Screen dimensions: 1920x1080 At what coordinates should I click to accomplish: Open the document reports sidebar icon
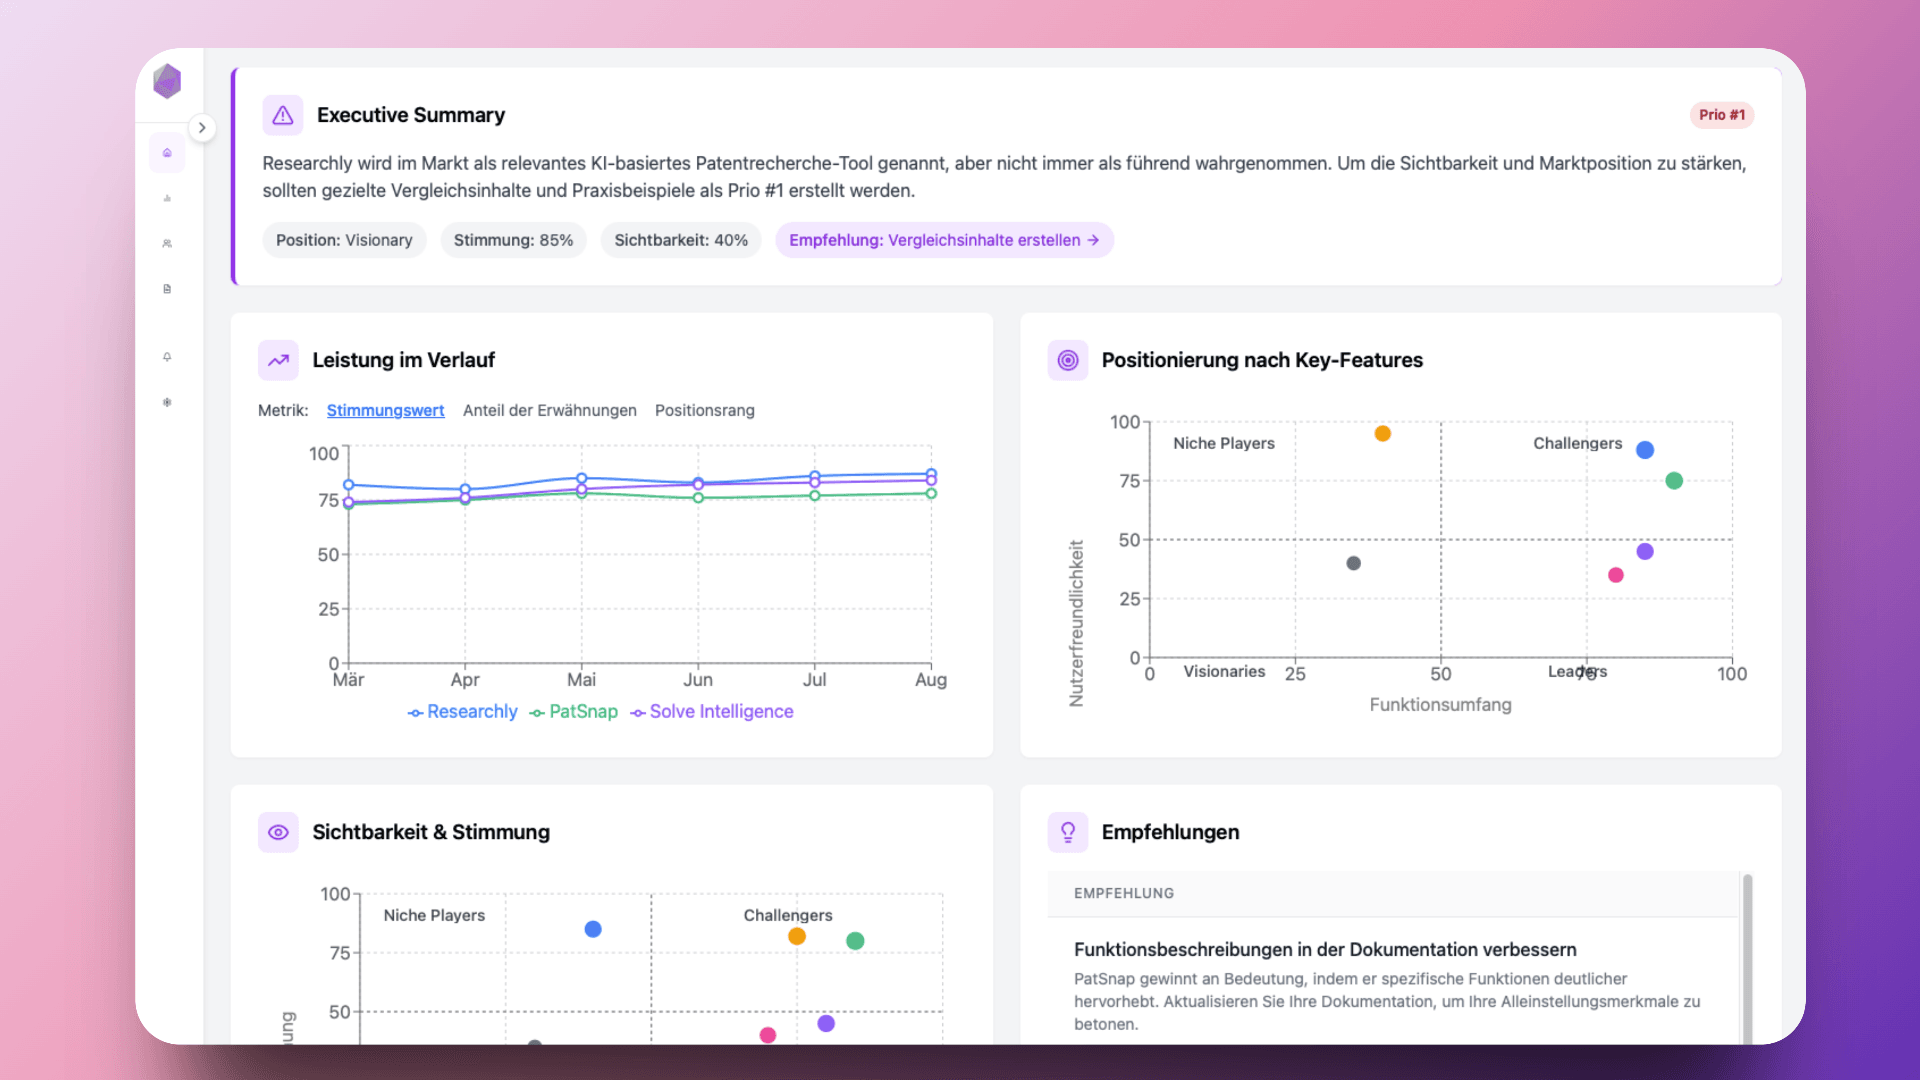167,289
